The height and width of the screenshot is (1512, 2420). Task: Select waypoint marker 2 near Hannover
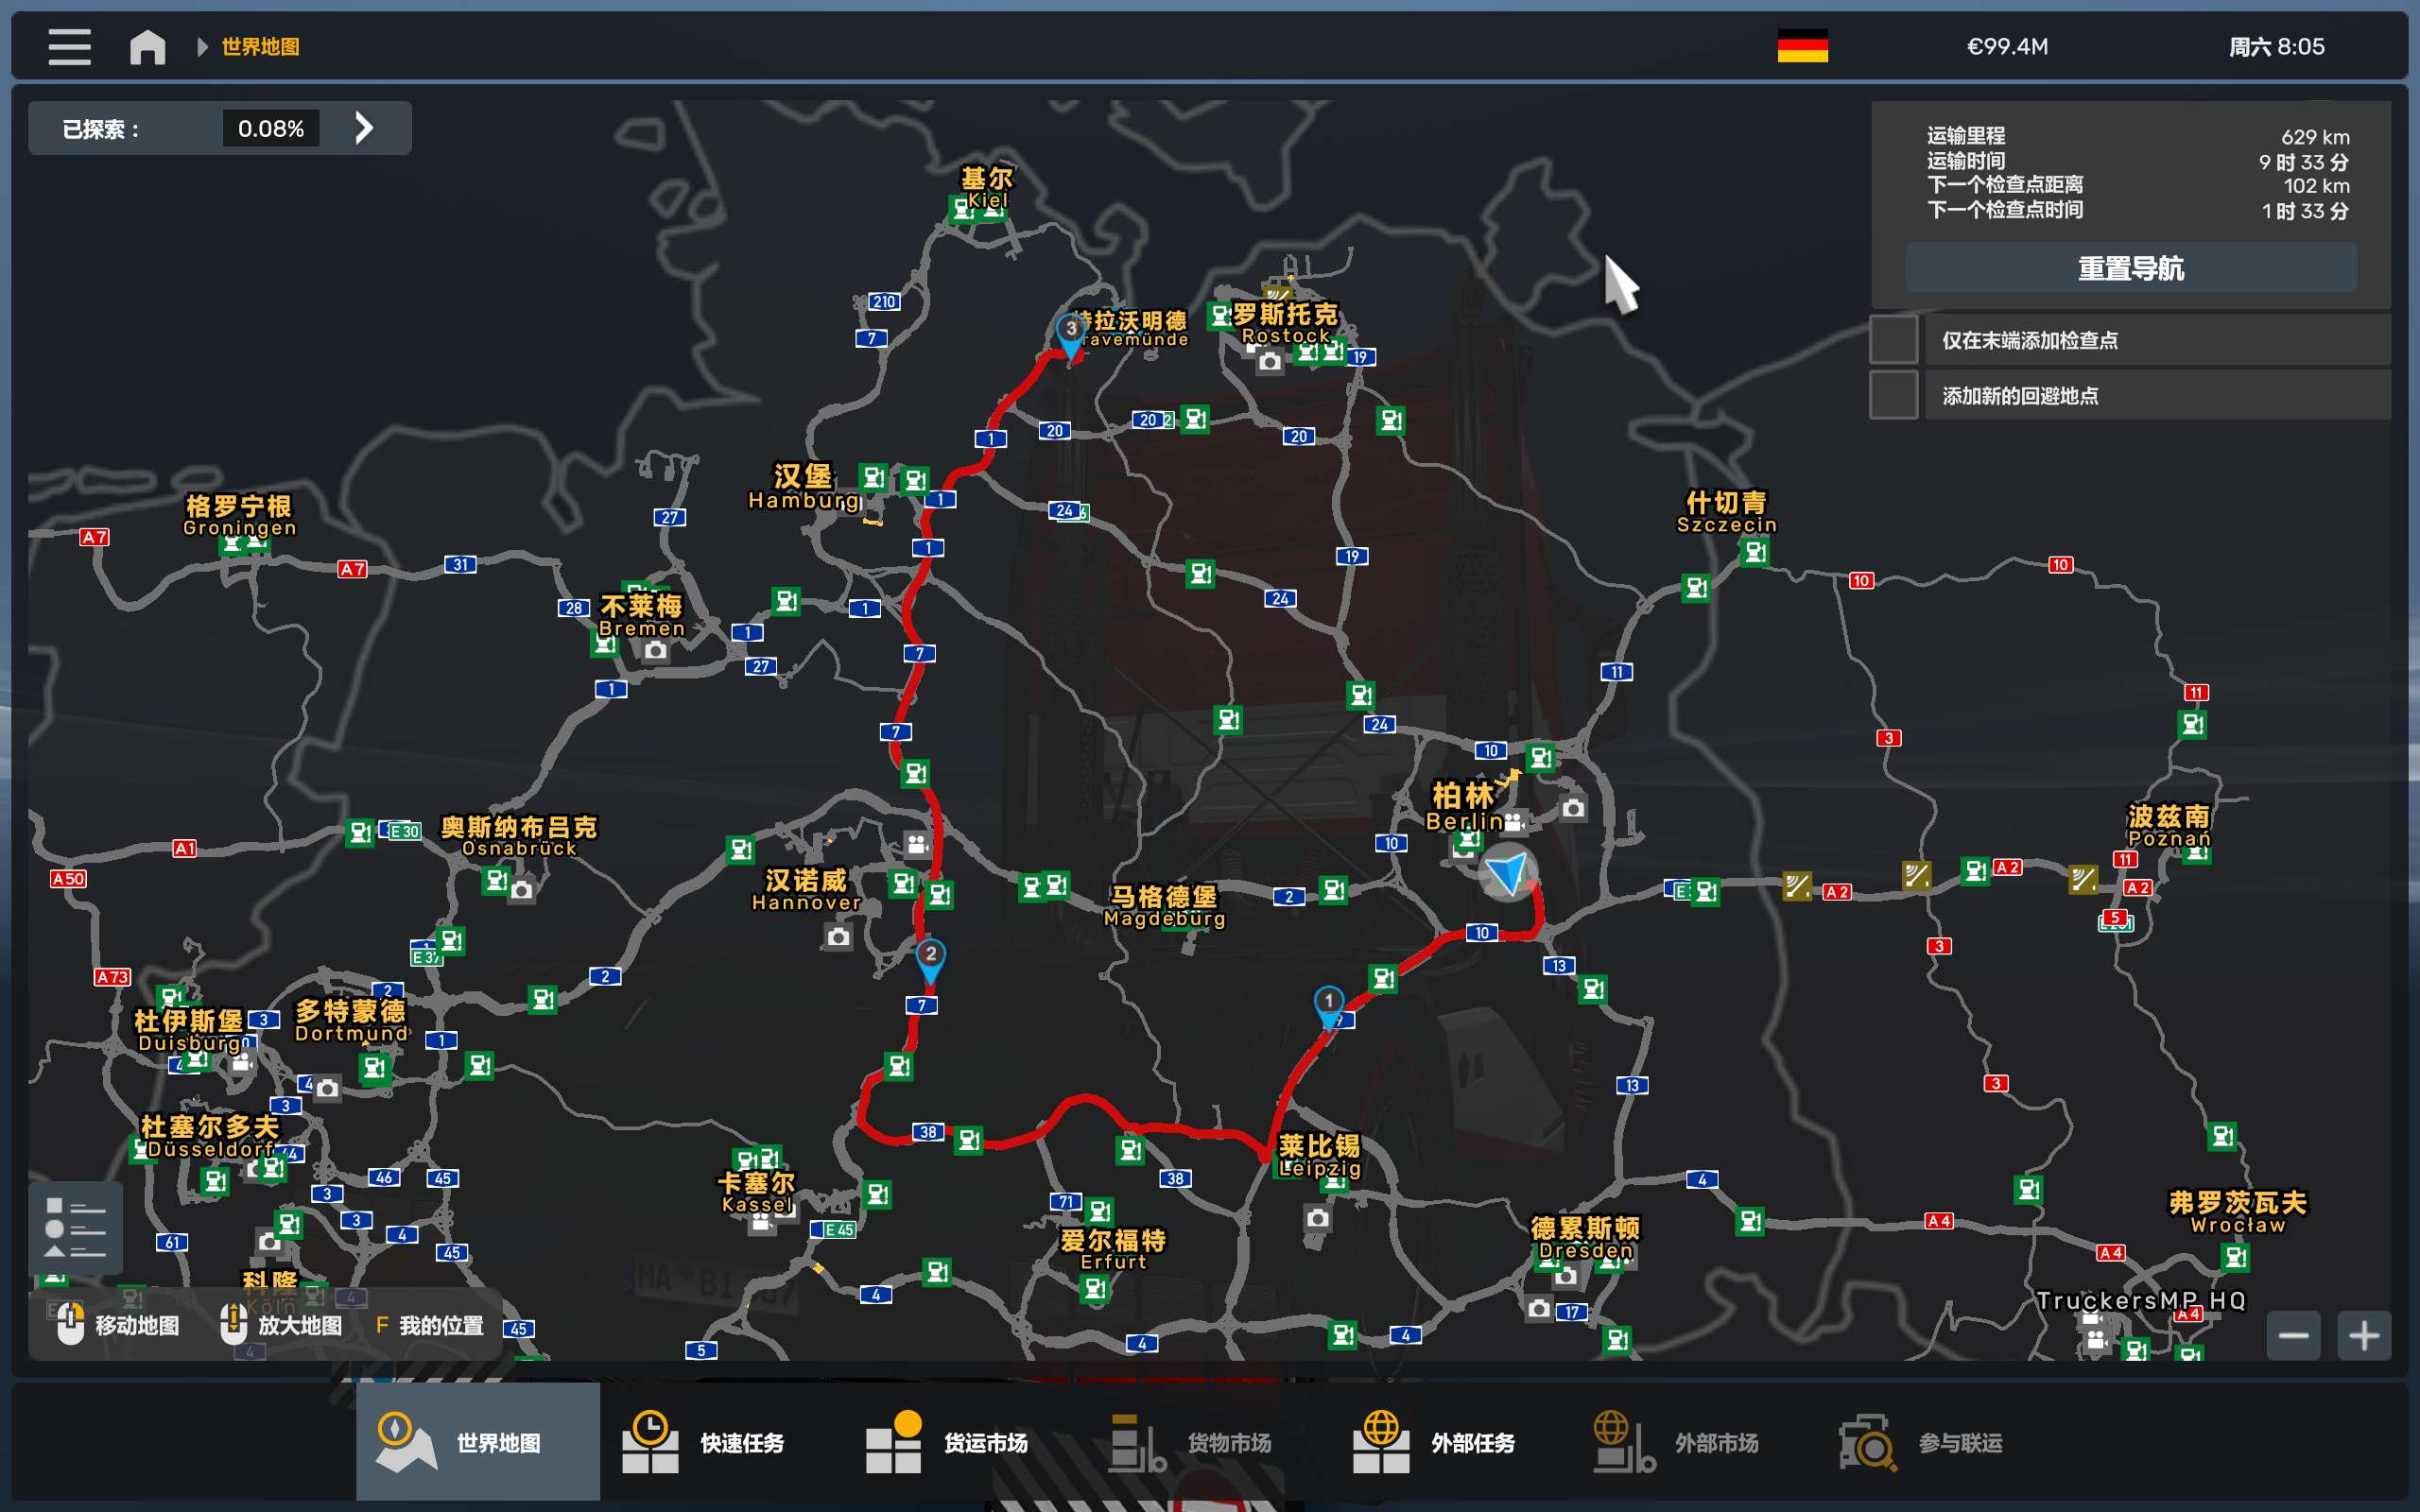930,957
